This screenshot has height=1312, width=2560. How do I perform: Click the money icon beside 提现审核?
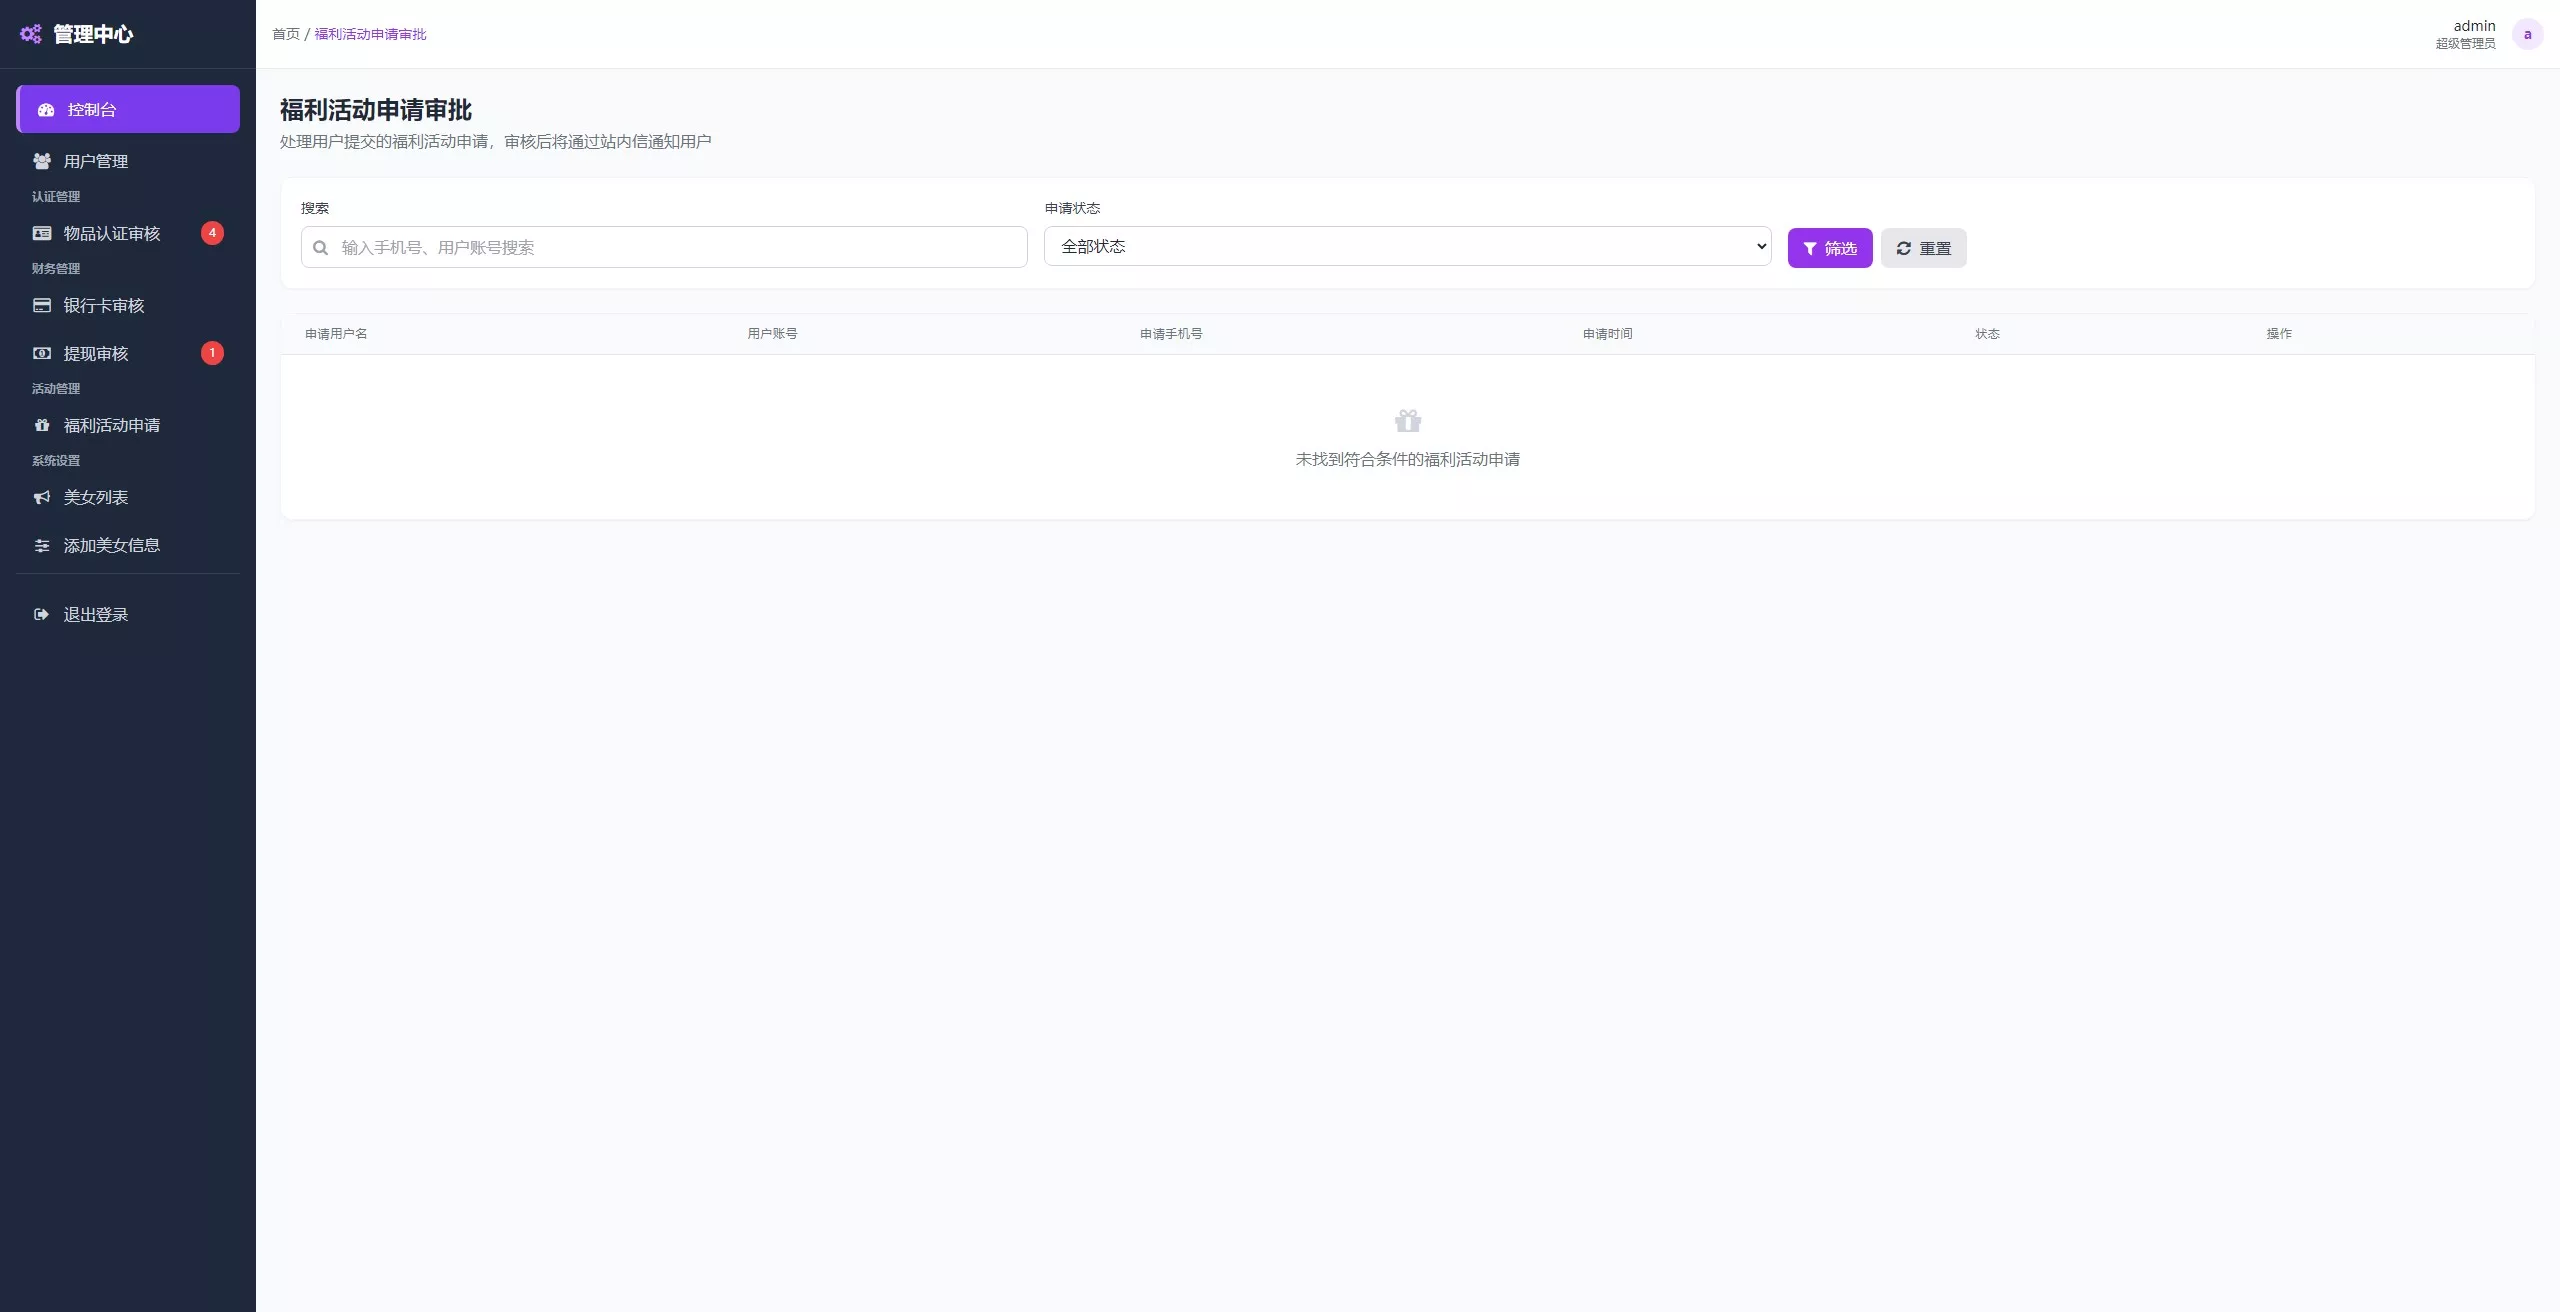coord(42,353)
